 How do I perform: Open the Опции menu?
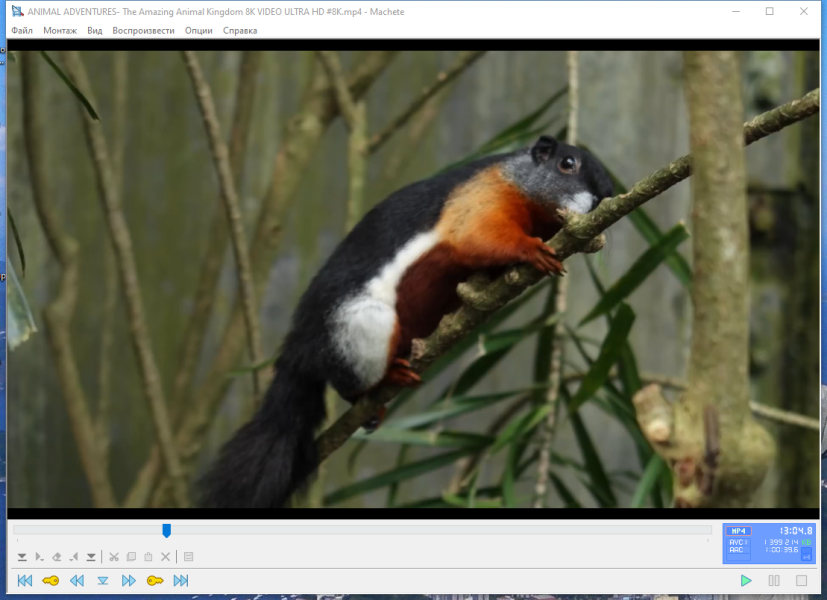click(199, 31)
